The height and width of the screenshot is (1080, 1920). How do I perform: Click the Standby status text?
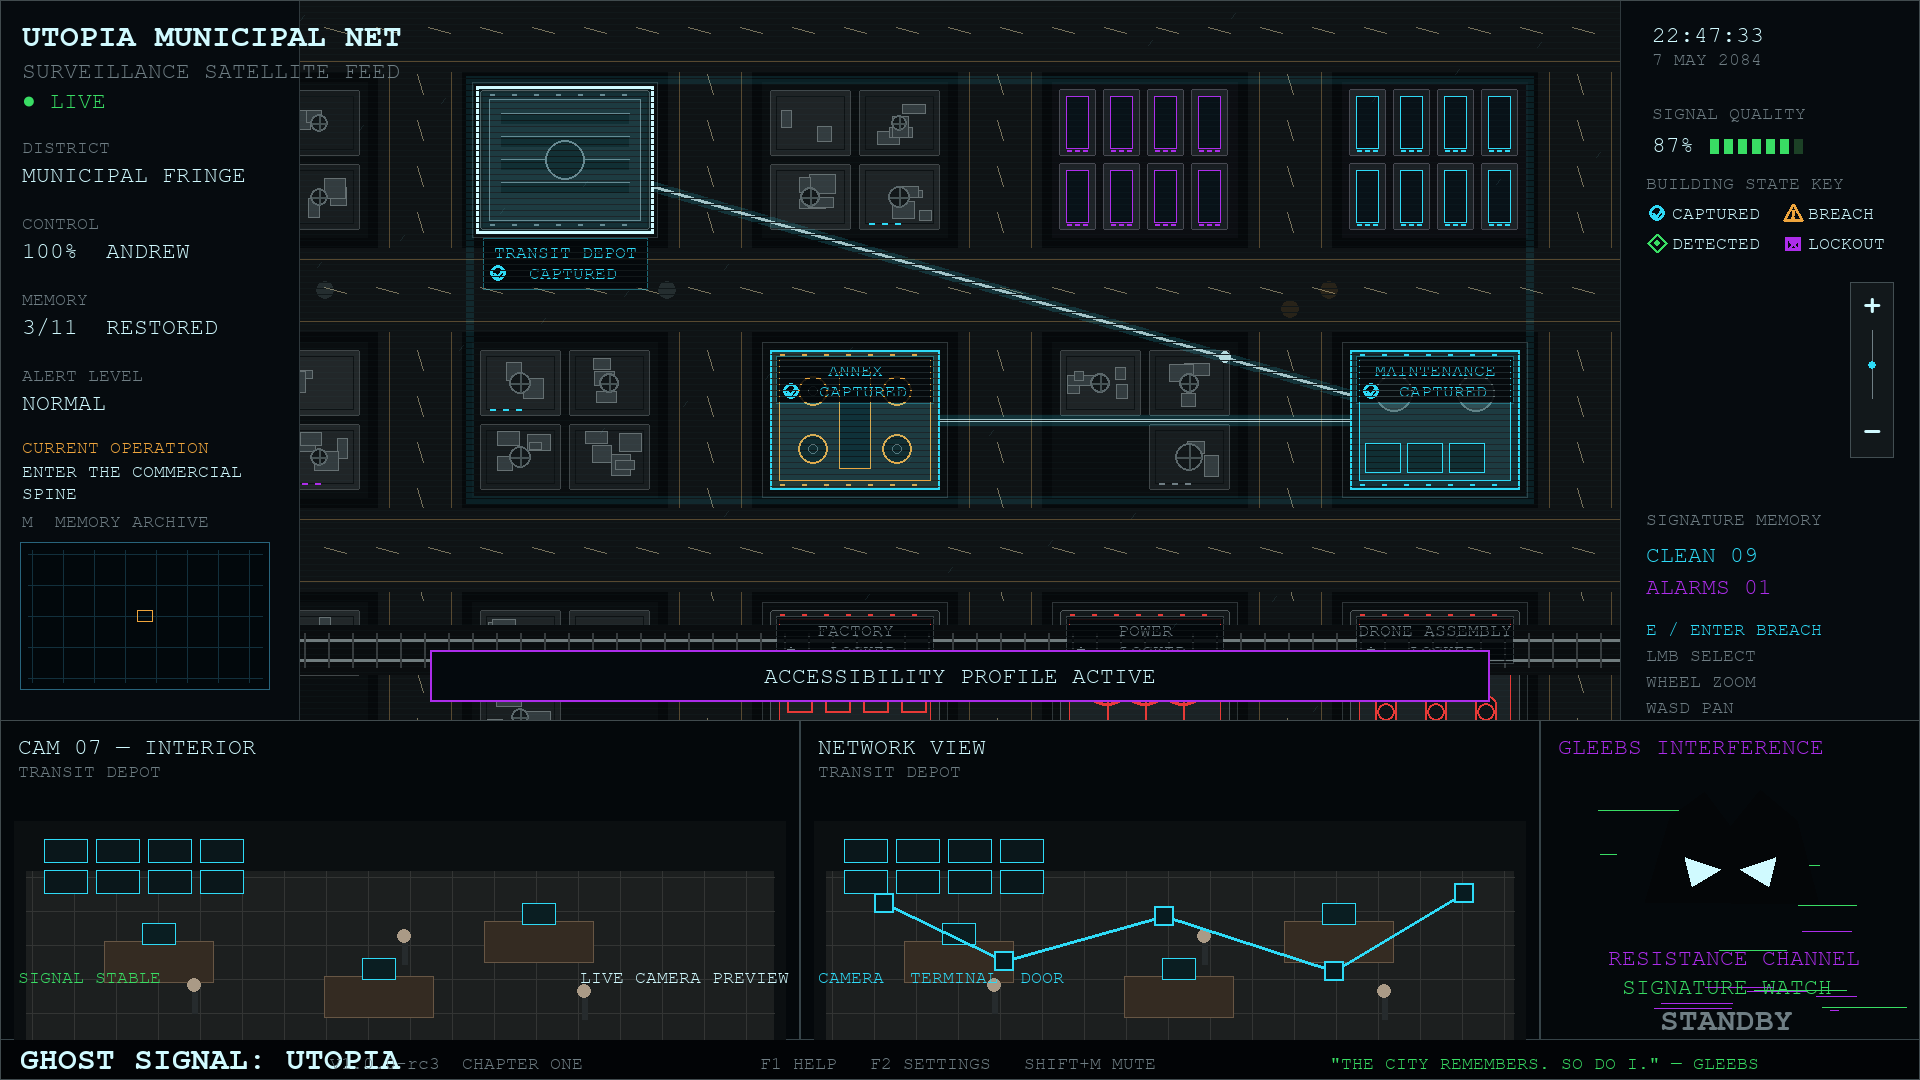1727,1021
